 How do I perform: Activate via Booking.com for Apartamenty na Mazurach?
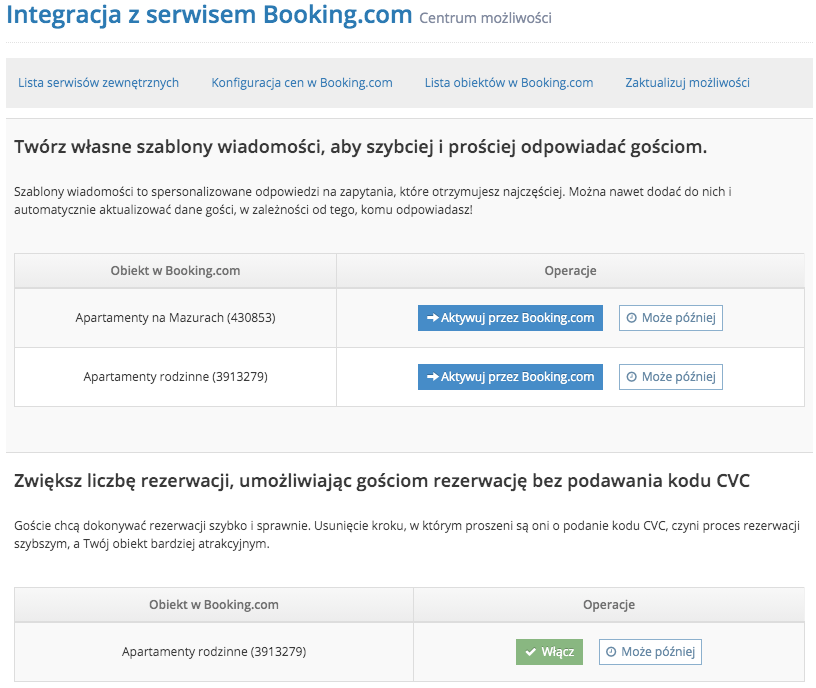(510, 318)
